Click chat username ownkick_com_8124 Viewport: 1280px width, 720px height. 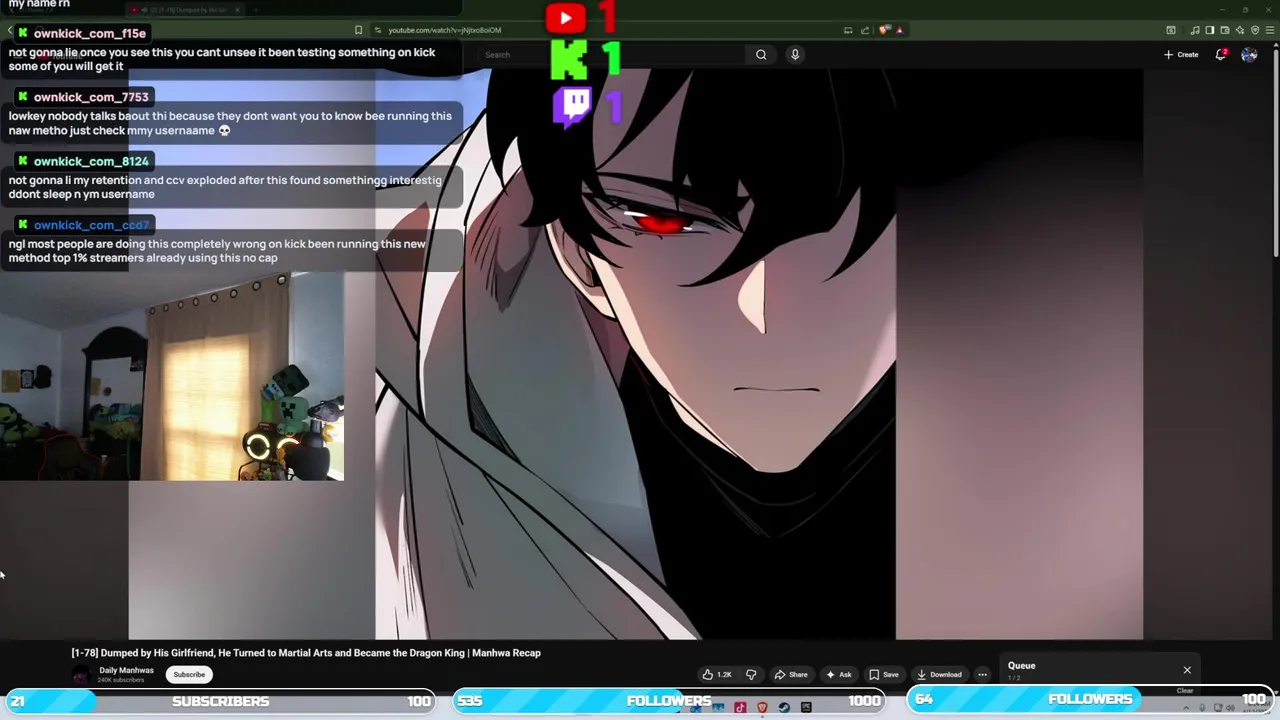[90, 161]
